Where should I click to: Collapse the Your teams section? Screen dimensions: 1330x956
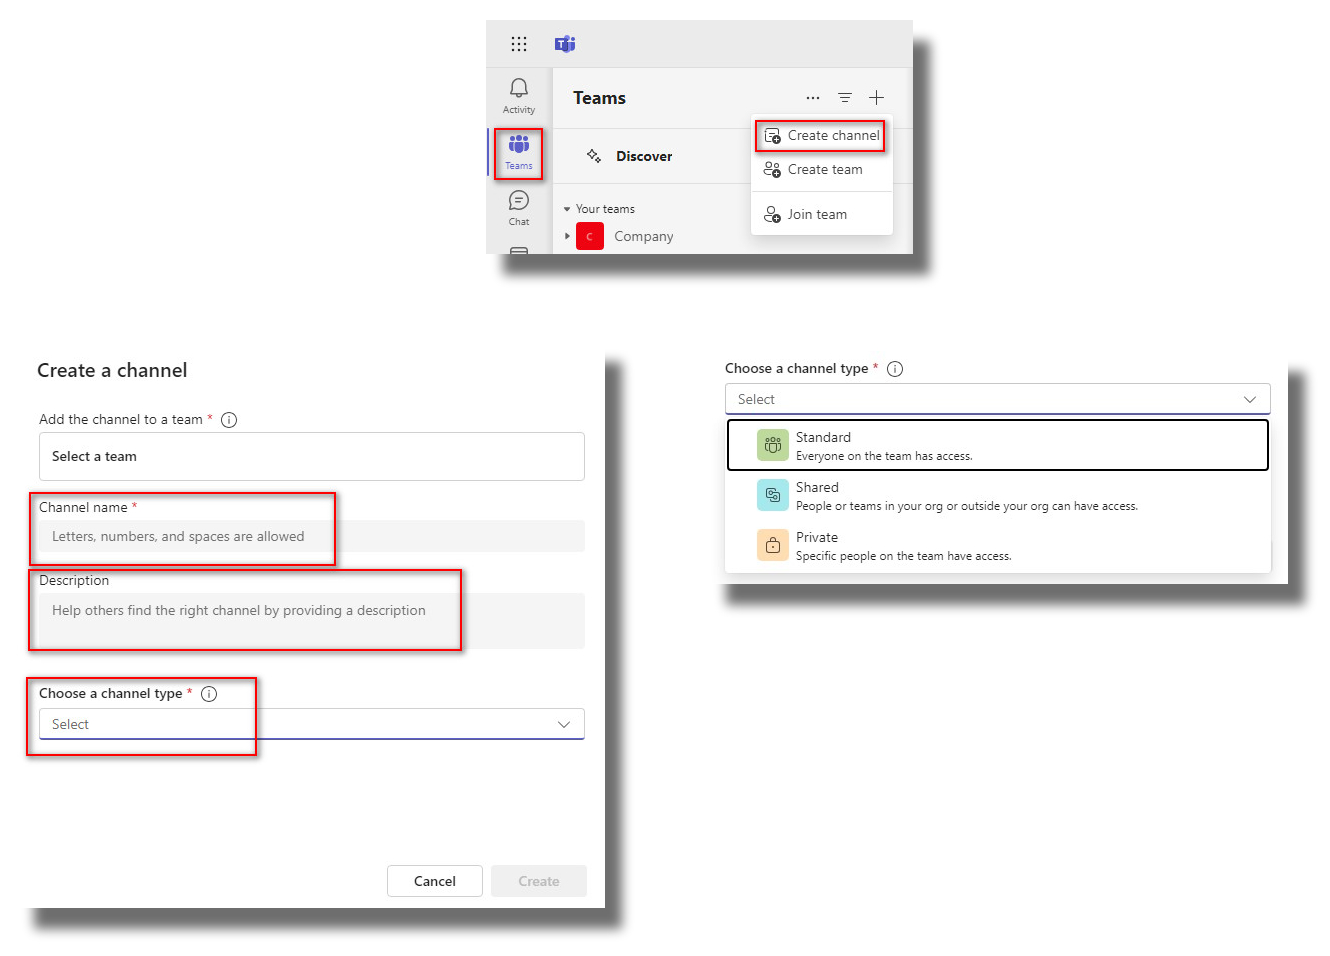pos(567,210)
